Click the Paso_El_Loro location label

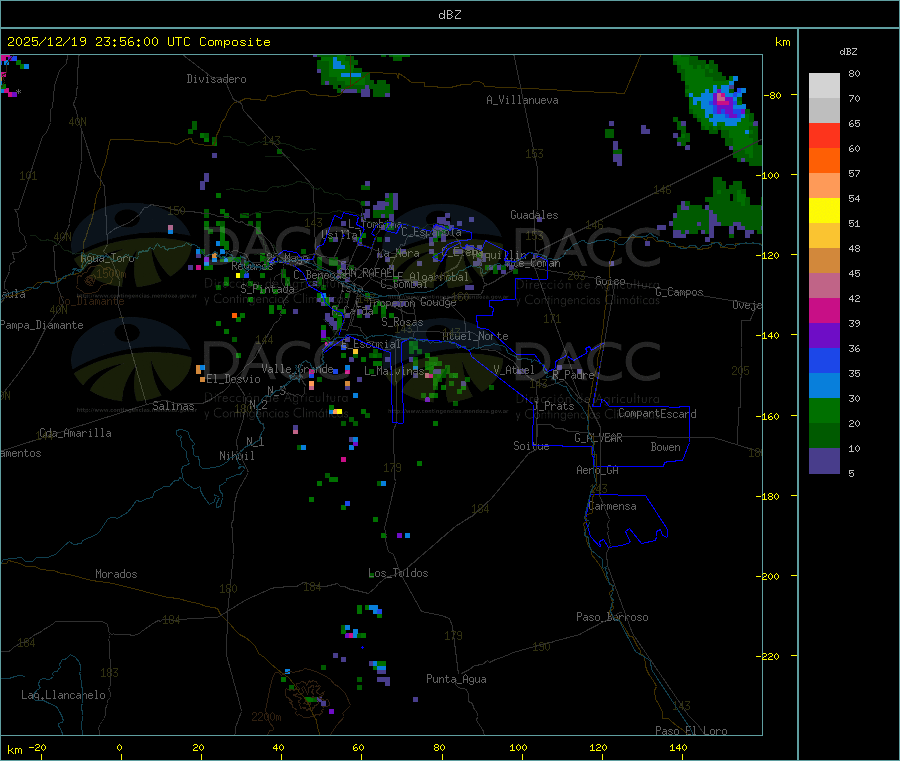tap(692, 731)
